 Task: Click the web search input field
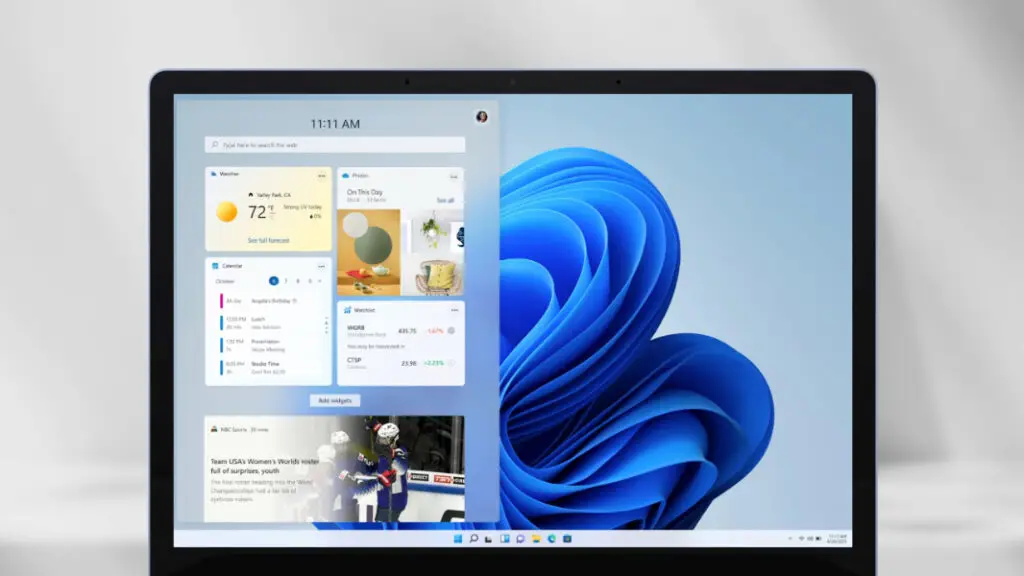335,143
